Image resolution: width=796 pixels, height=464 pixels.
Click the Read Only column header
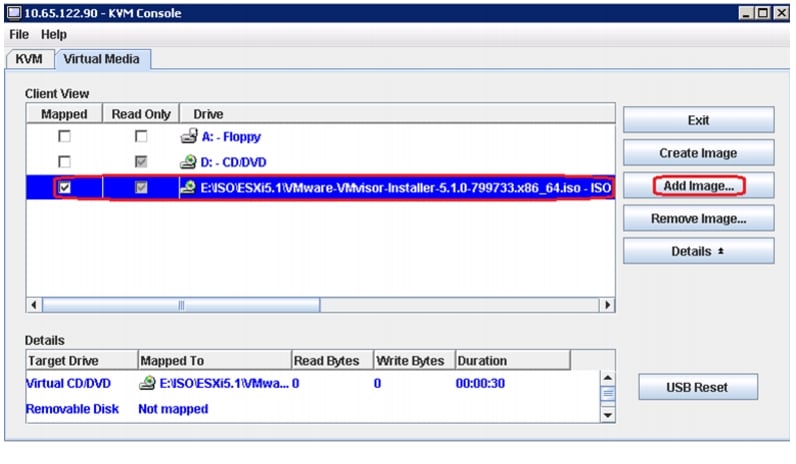[x=141, y=114]
